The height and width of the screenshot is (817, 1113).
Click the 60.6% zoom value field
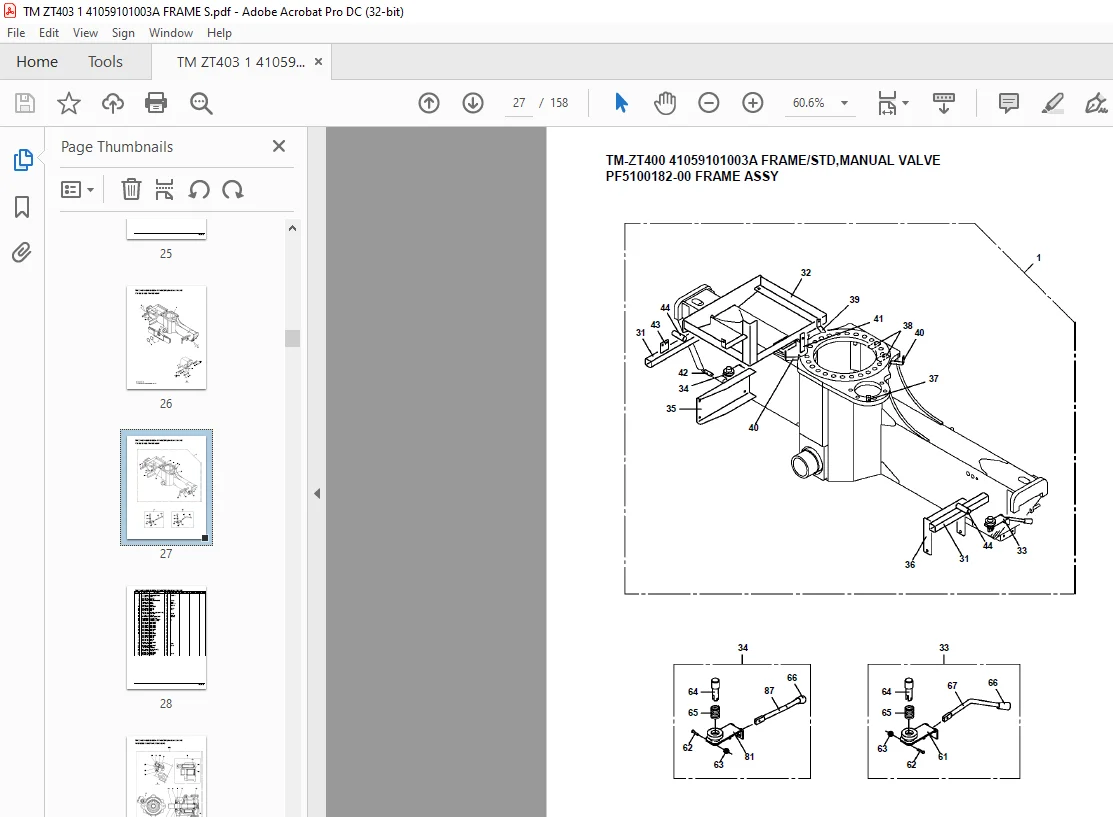point(808,103)
